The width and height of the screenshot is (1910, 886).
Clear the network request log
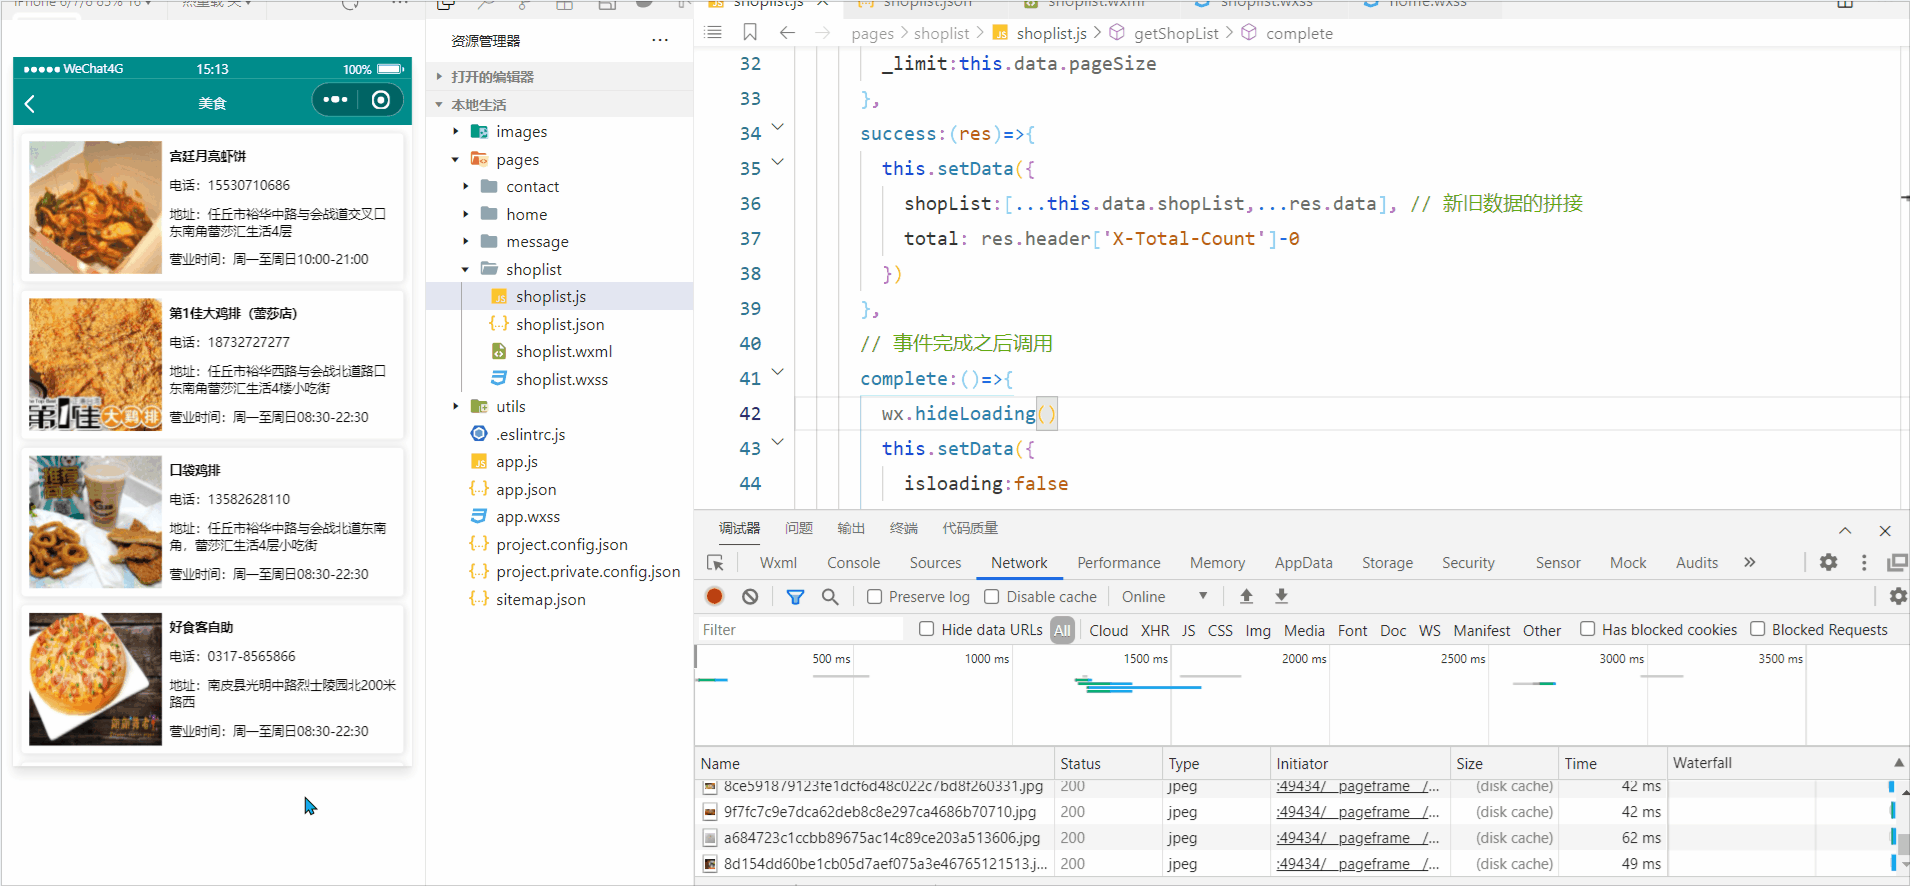pos(750,596)
